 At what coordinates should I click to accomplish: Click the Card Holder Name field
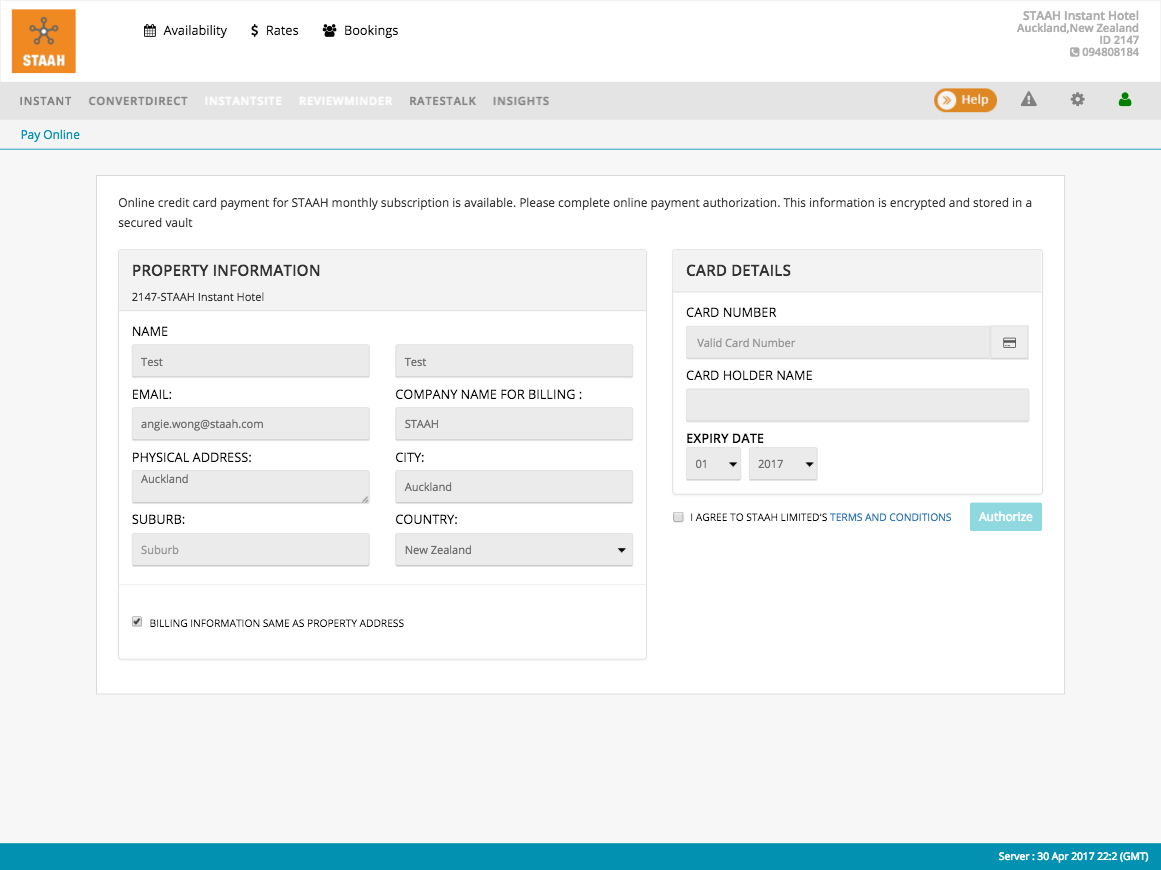pos(857,406)
